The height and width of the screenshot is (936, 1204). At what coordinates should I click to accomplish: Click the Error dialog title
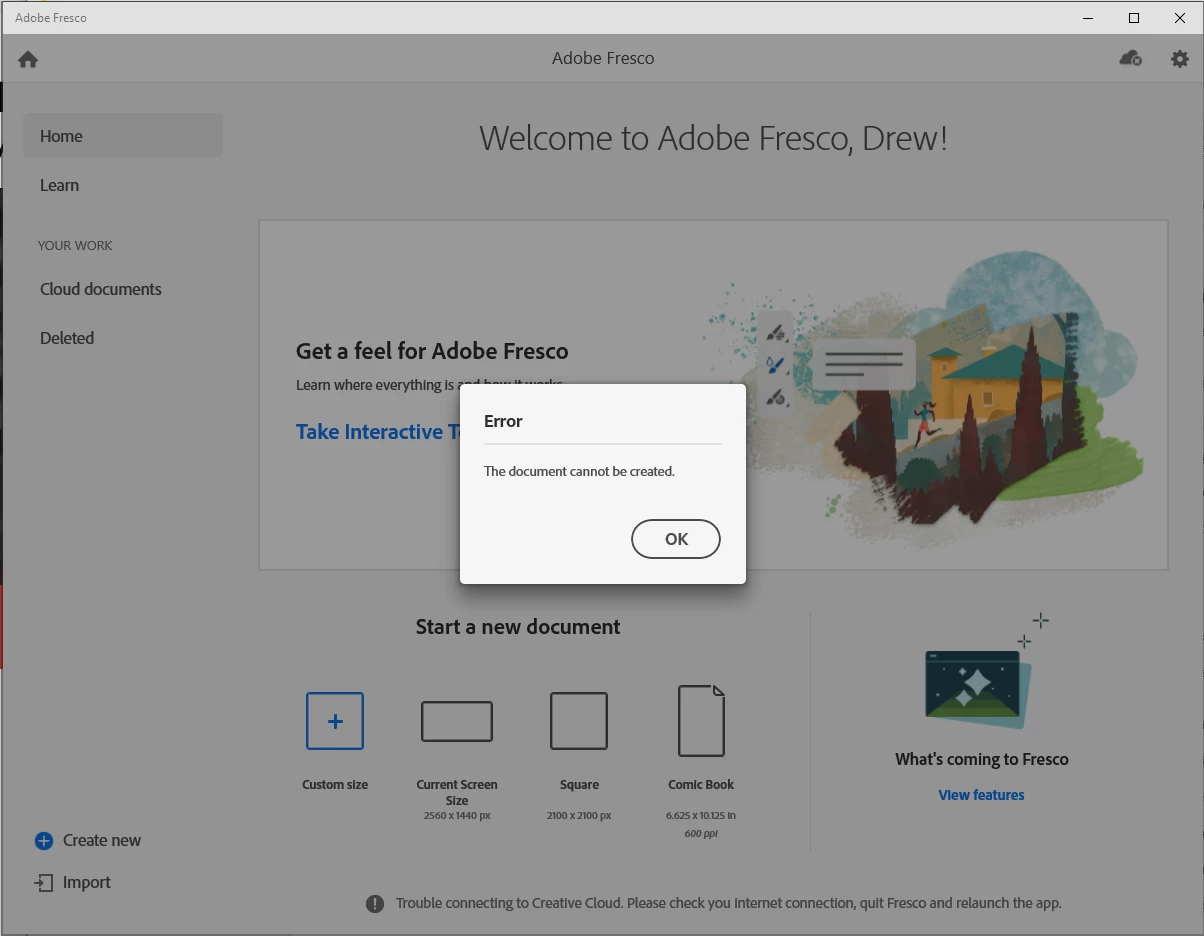[x=503, y=421]
